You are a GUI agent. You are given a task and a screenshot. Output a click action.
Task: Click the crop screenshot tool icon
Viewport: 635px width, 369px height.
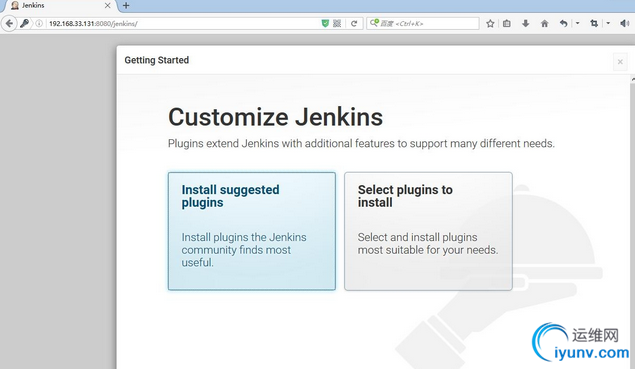tap(594, 23)
